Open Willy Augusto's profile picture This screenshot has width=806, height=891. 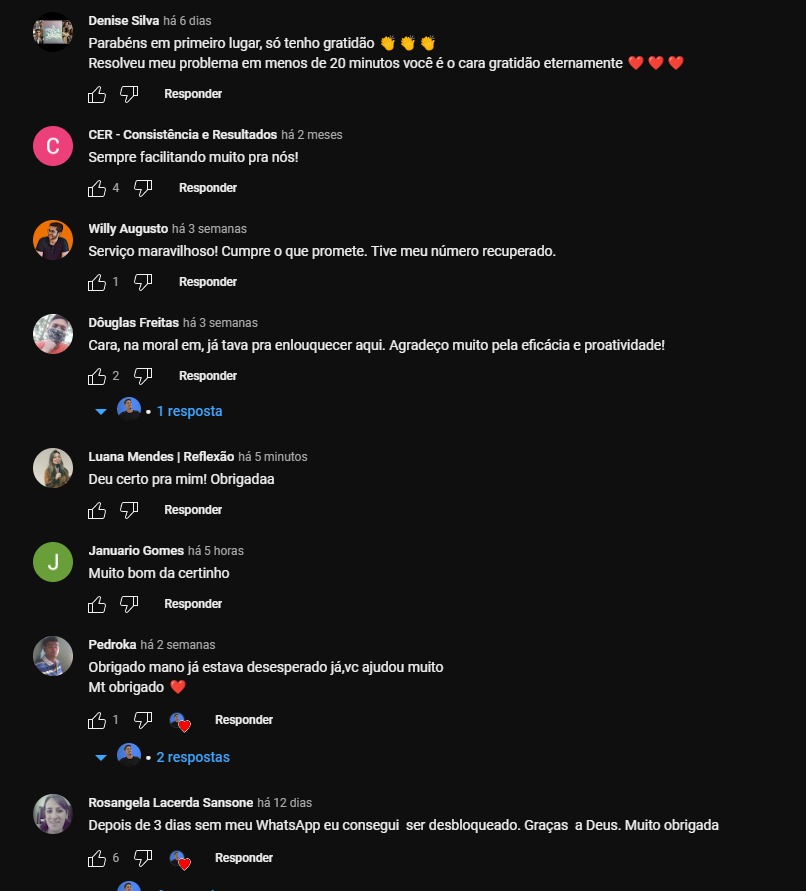tap(53, 240)
